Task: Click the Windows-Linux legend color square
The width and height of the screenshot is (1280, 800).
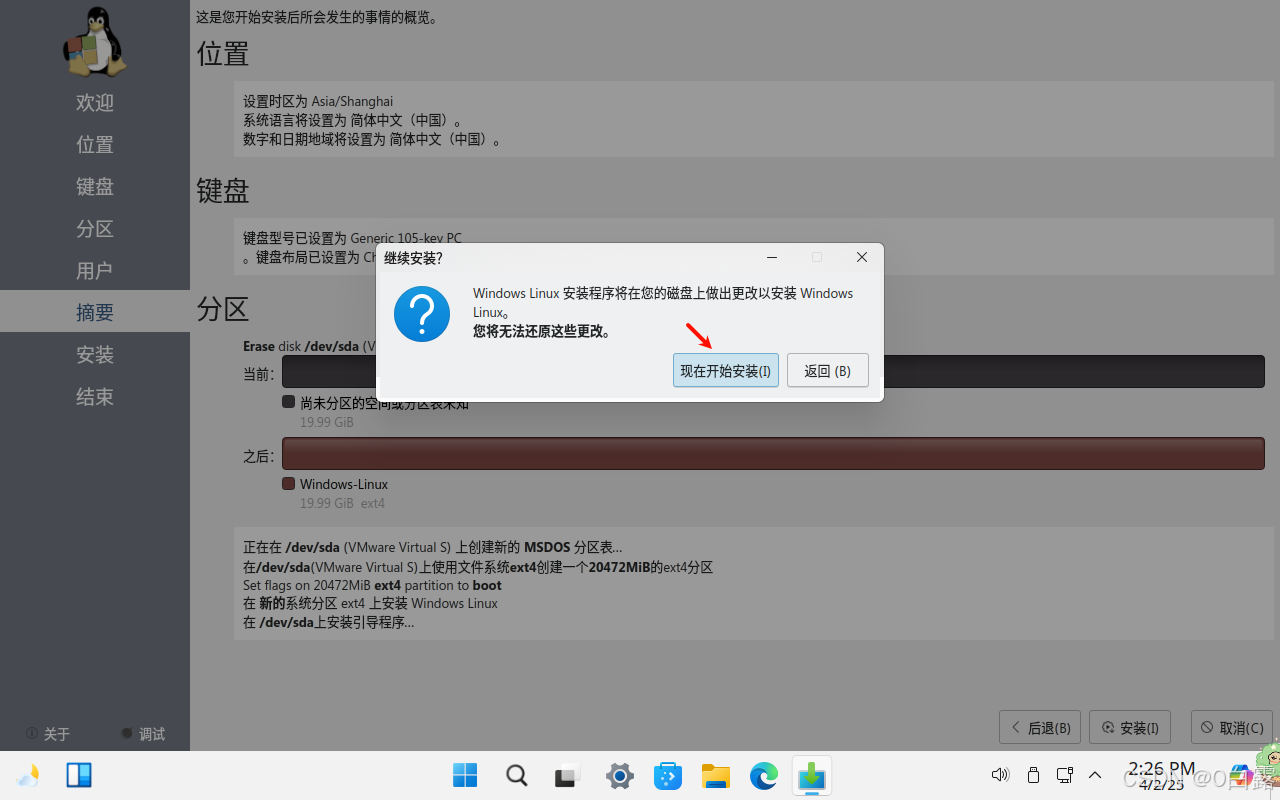Action: [x=288, y=484]
